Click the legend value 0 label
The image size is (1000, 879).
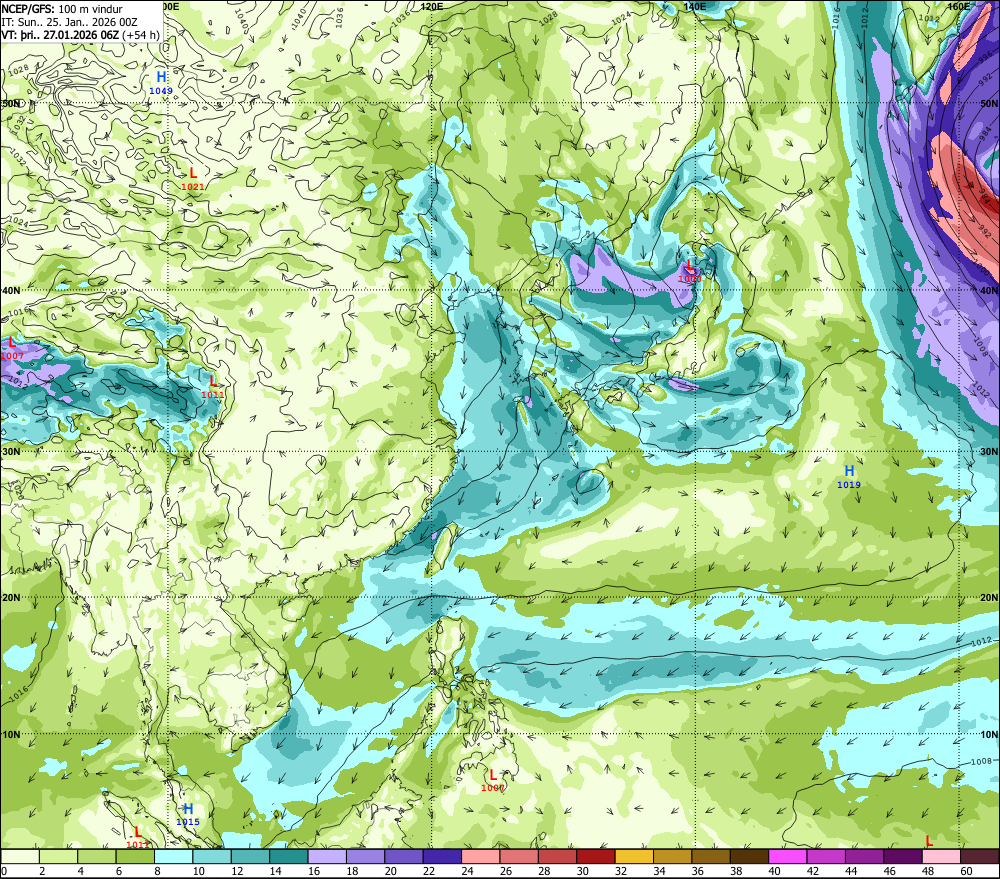point(4,871)
